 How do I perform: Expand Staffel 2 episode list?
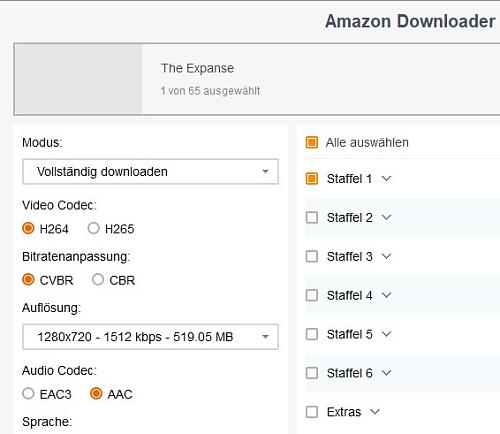point(386,218)
